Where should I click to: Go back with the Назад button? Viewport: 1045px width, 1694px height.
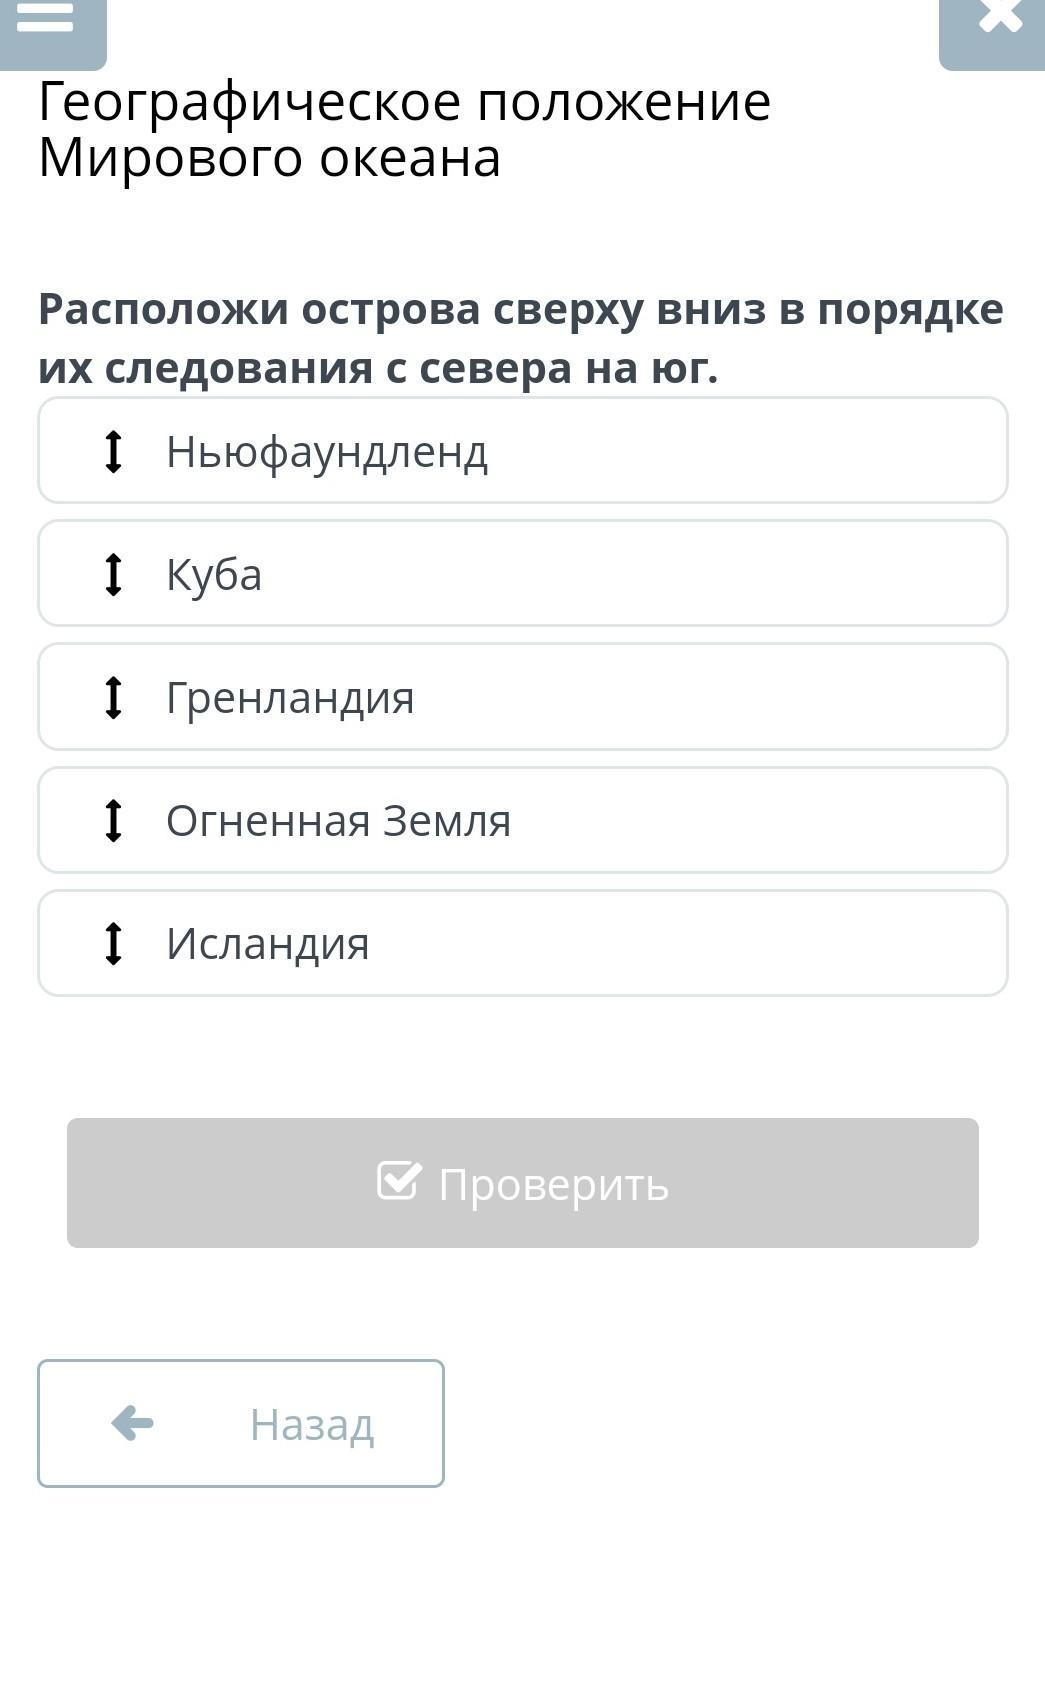[x=241, y=1423]
